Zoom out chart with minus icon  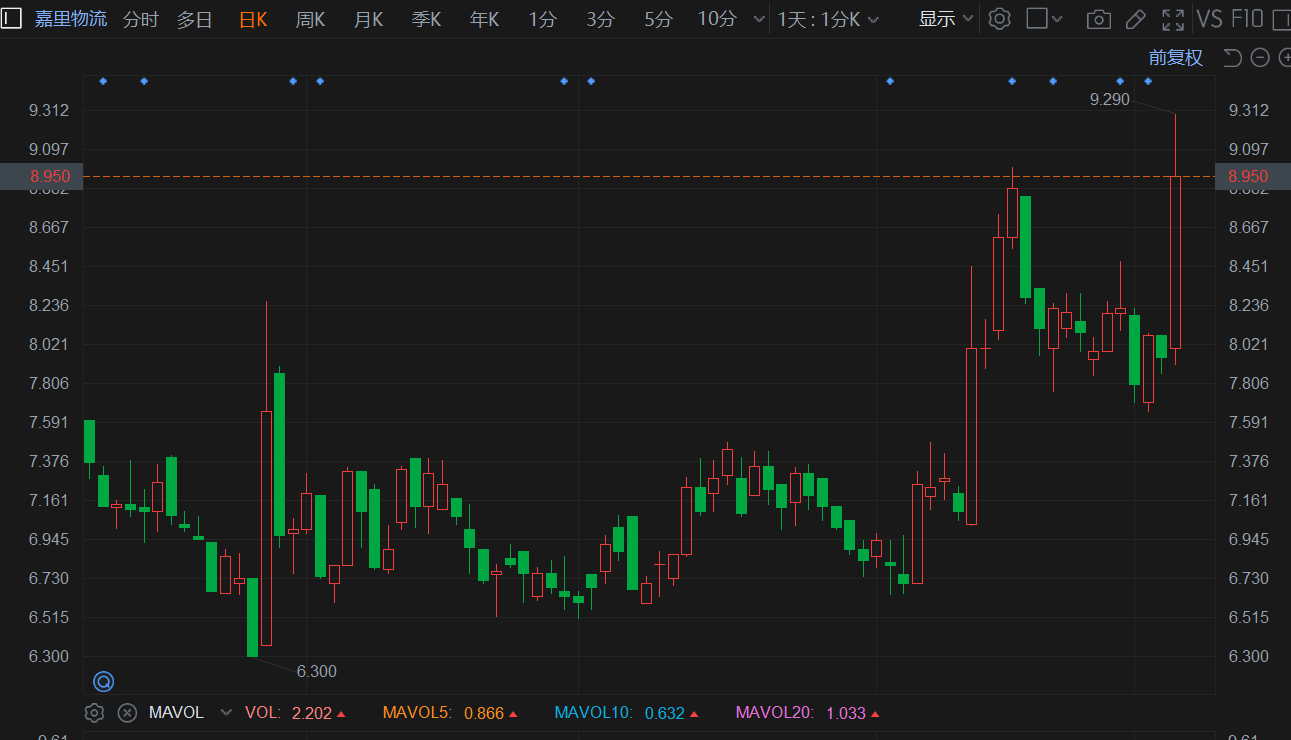point(1260,58)
